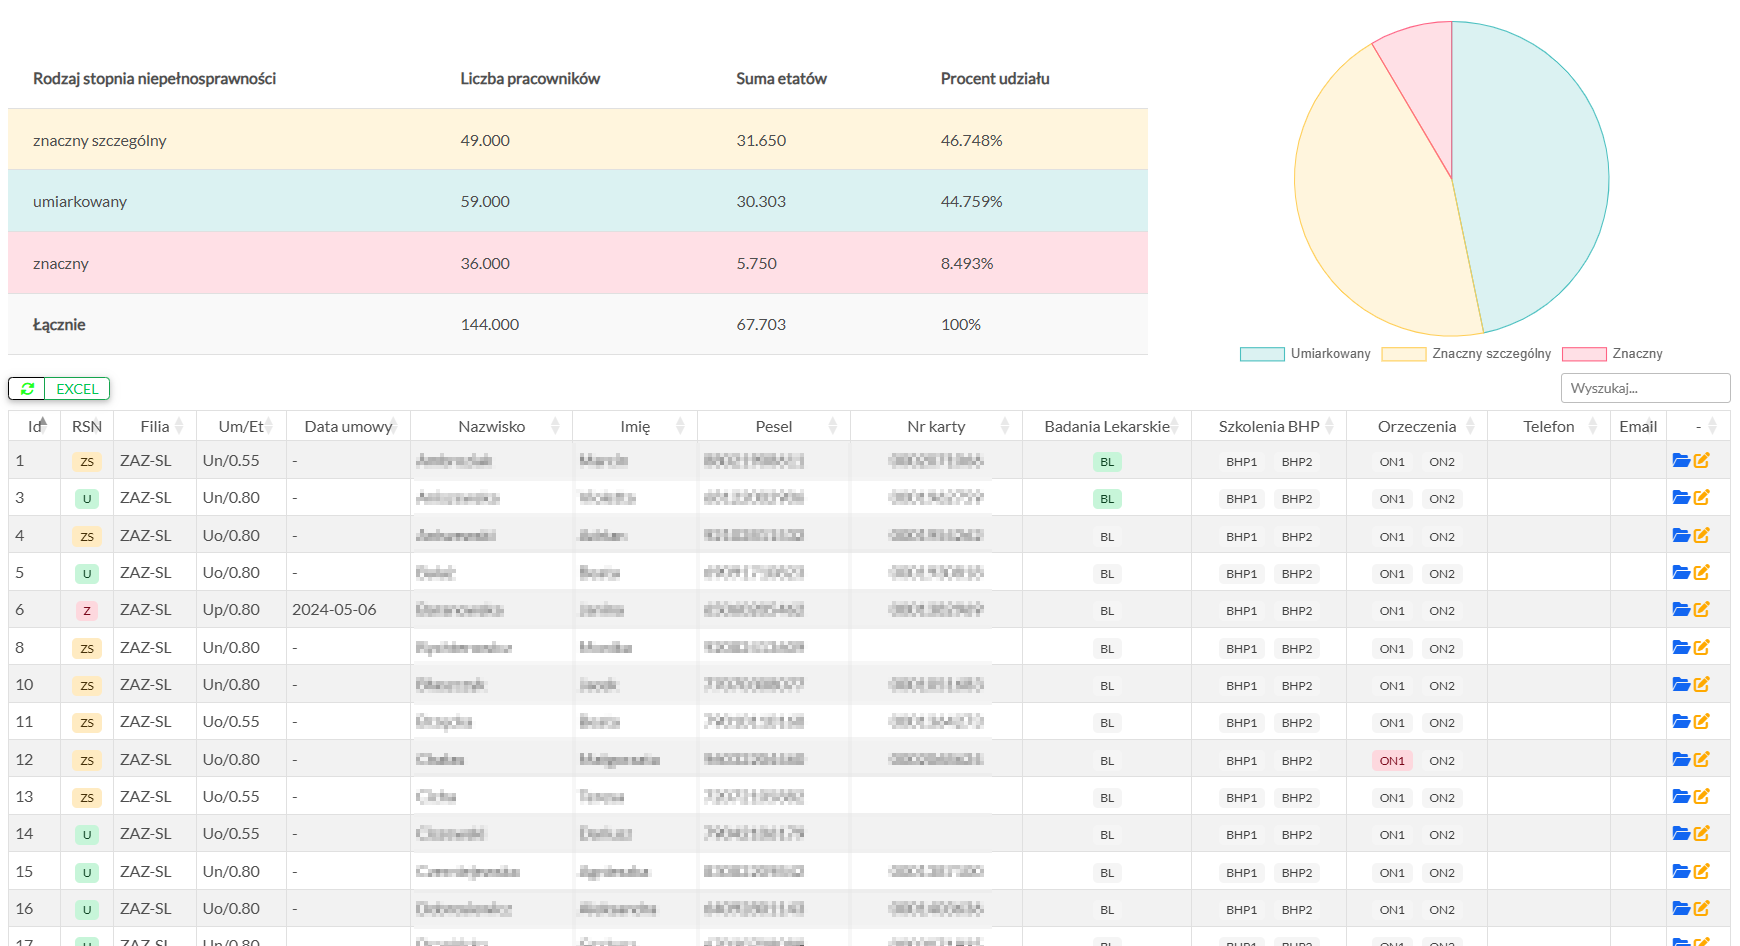The width and height of the screenshot is (1740, 946).
Task: Toggle Znaczny legend item in chart
Action: tap(1612, 354)
